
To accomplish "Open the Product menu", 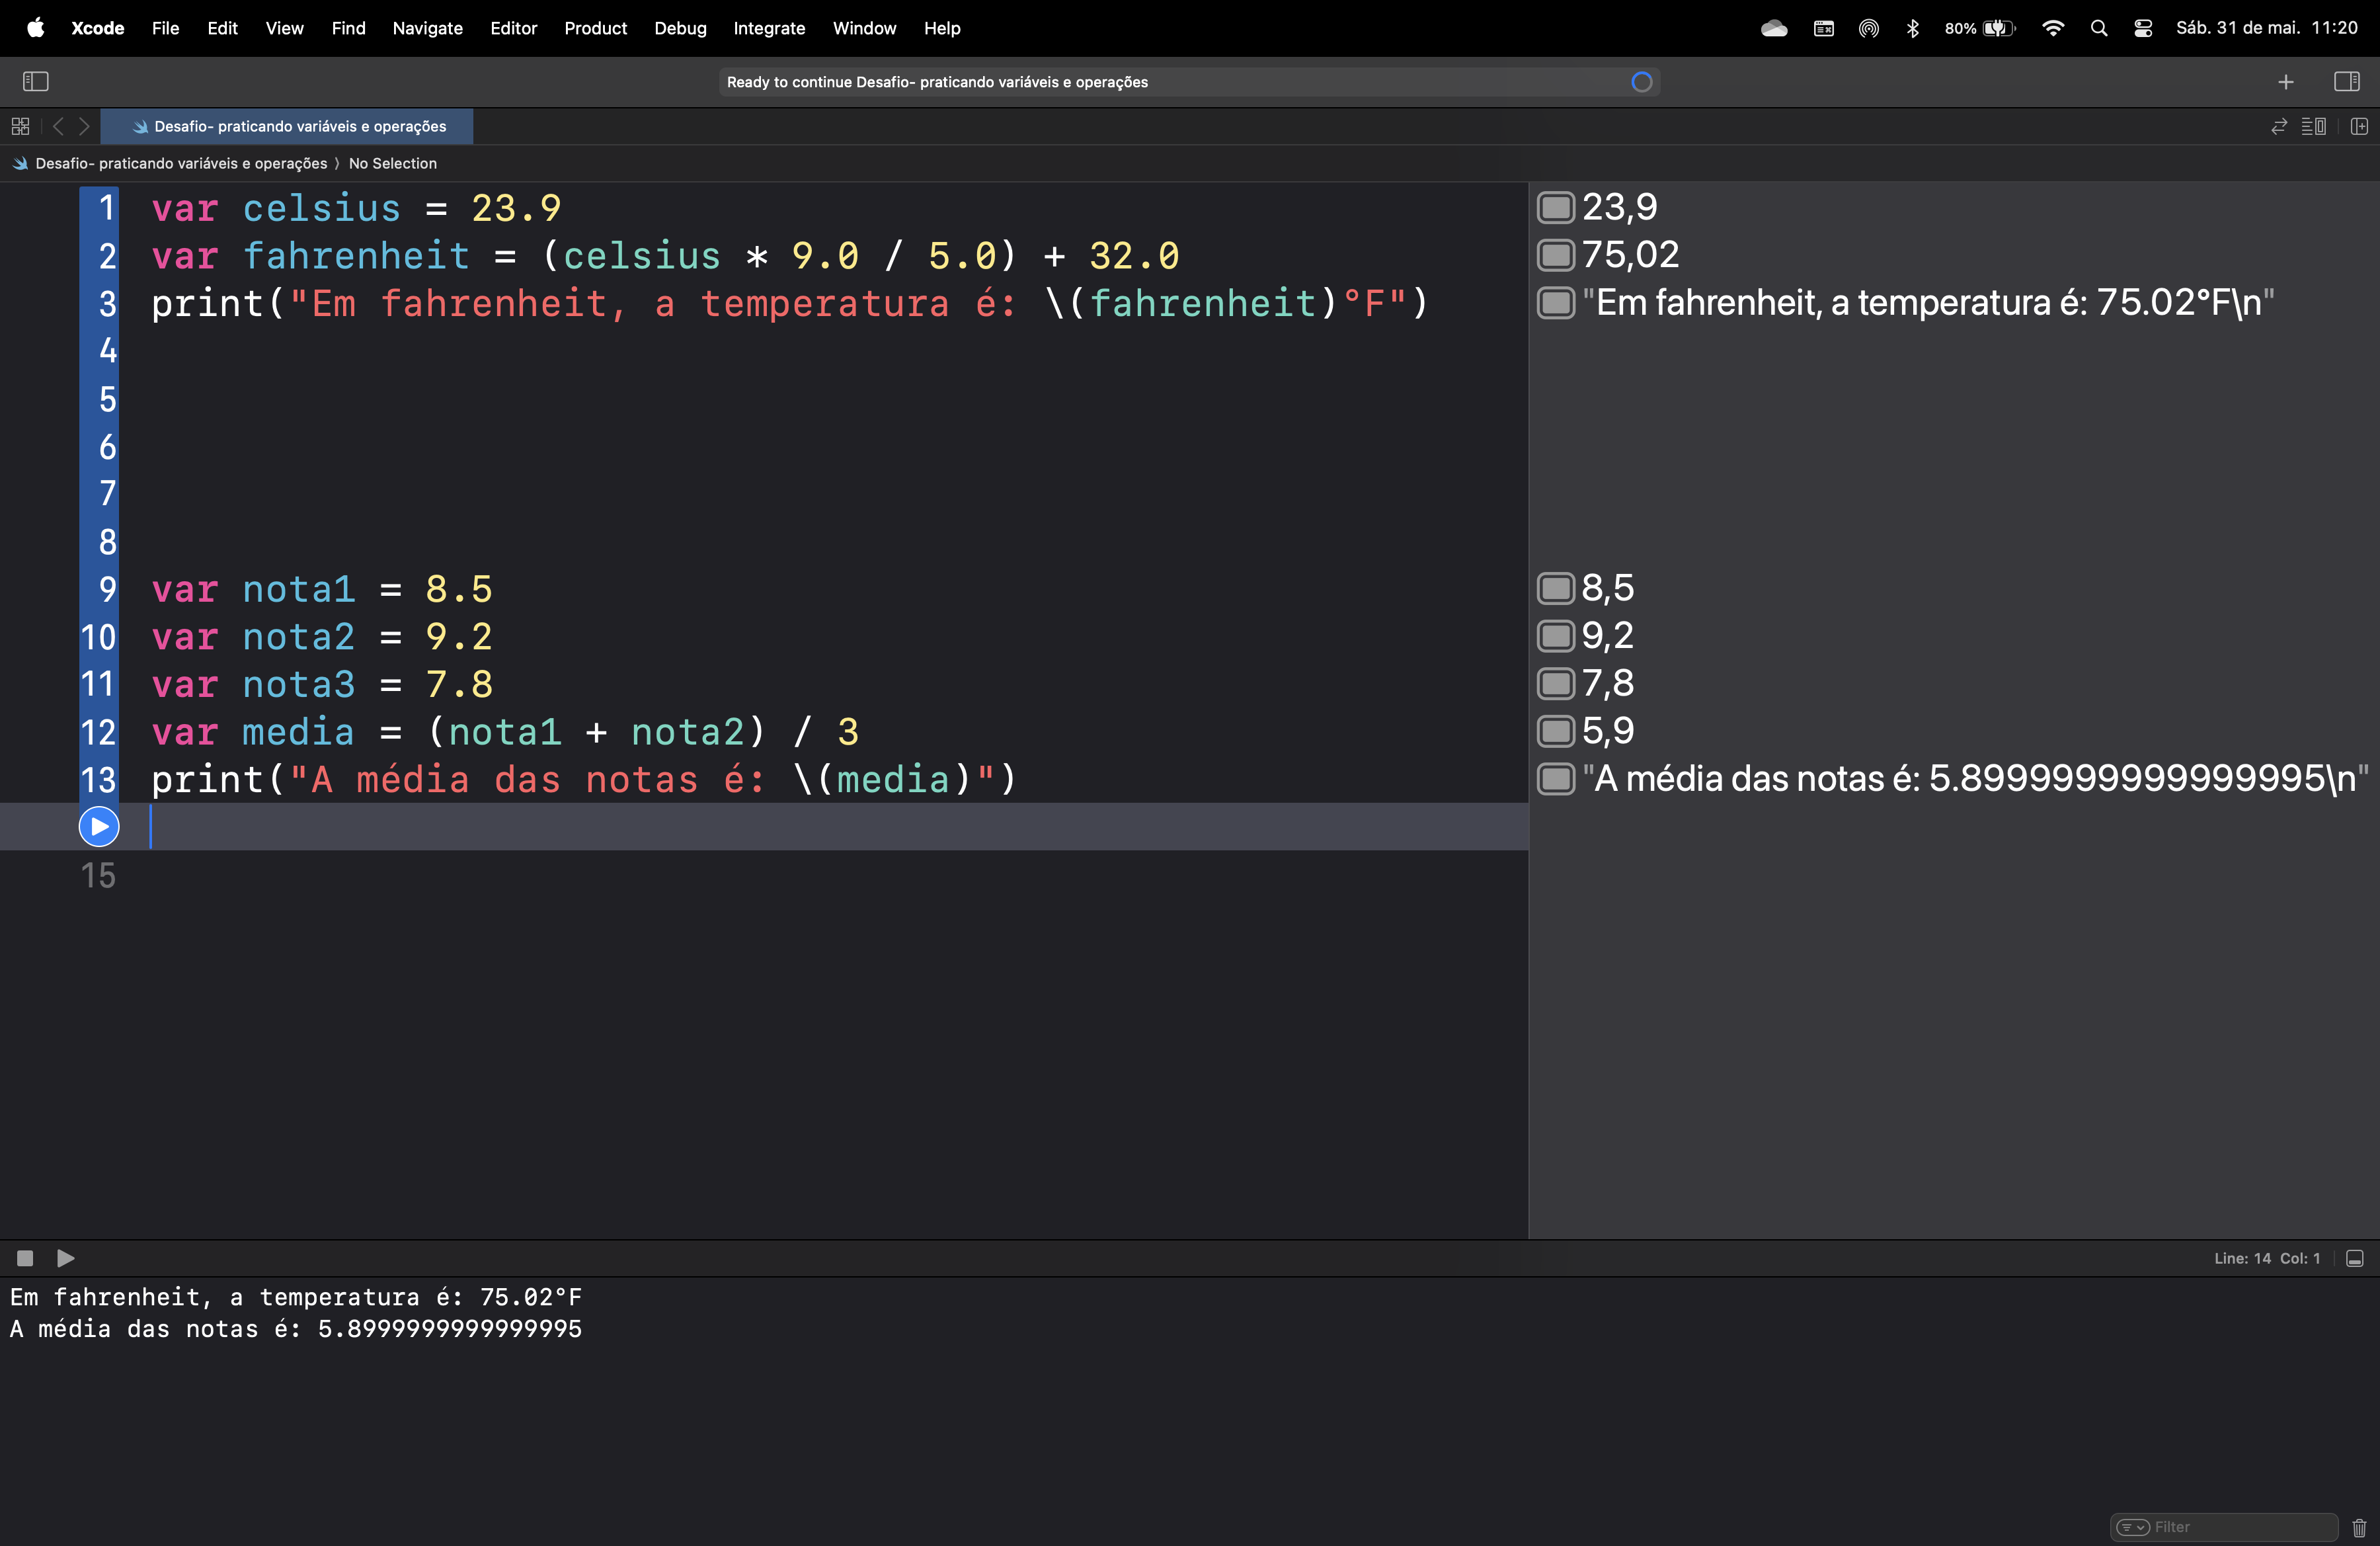I will pyautogui.click(x=595, y=28).
